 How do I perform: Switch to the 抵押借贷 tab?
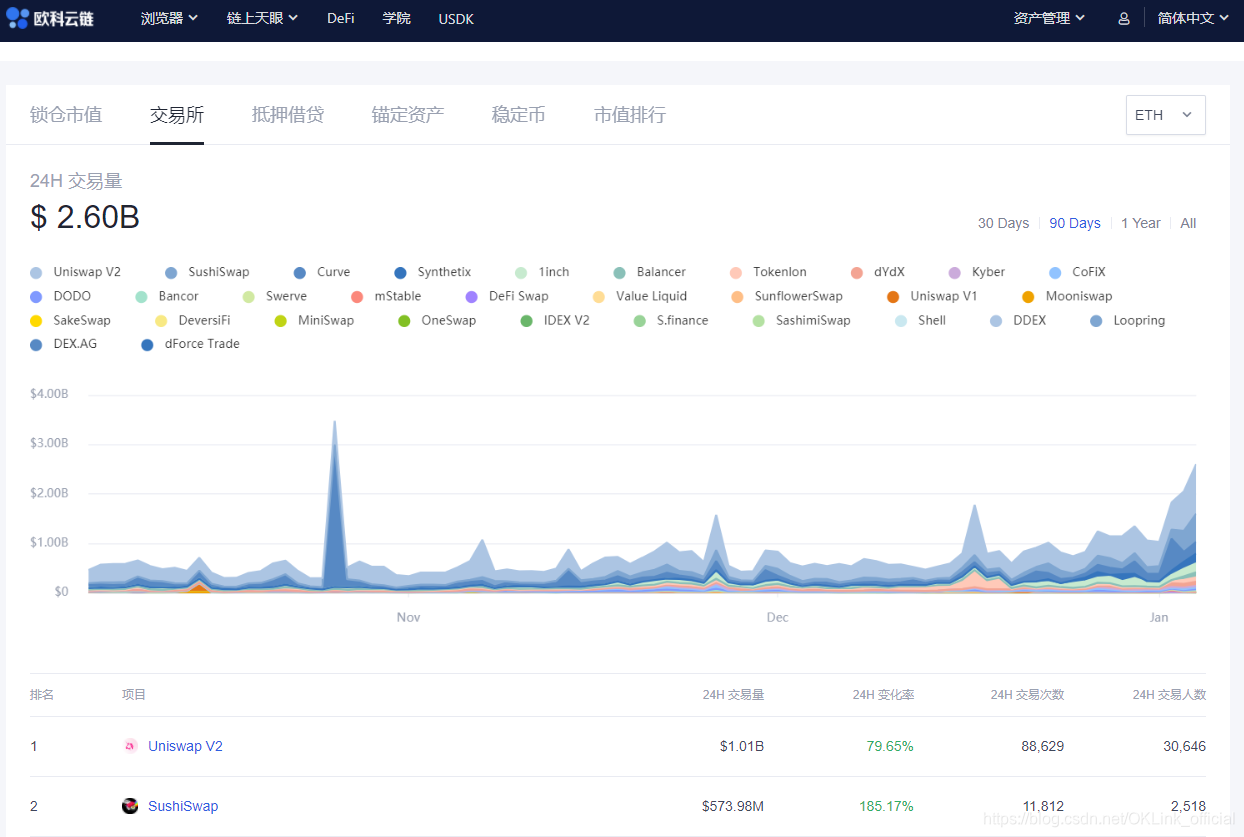[x=288, y=115]
